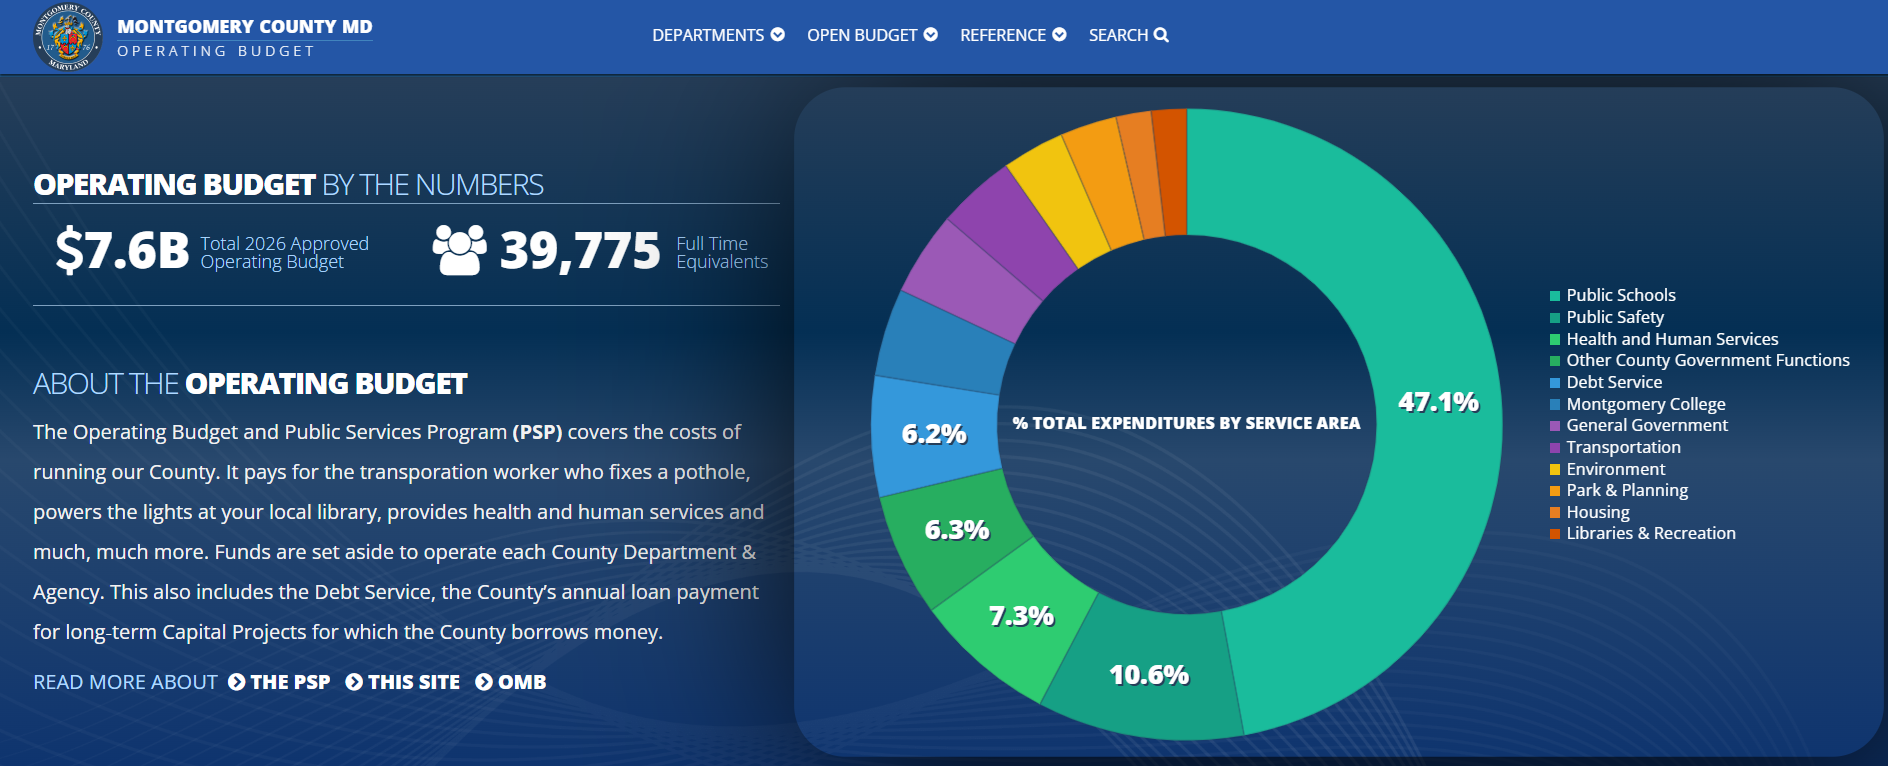The image size is (1888, 766).
Task: Click the arrow icon before THE PSP
Action: (x=237, y=682)
